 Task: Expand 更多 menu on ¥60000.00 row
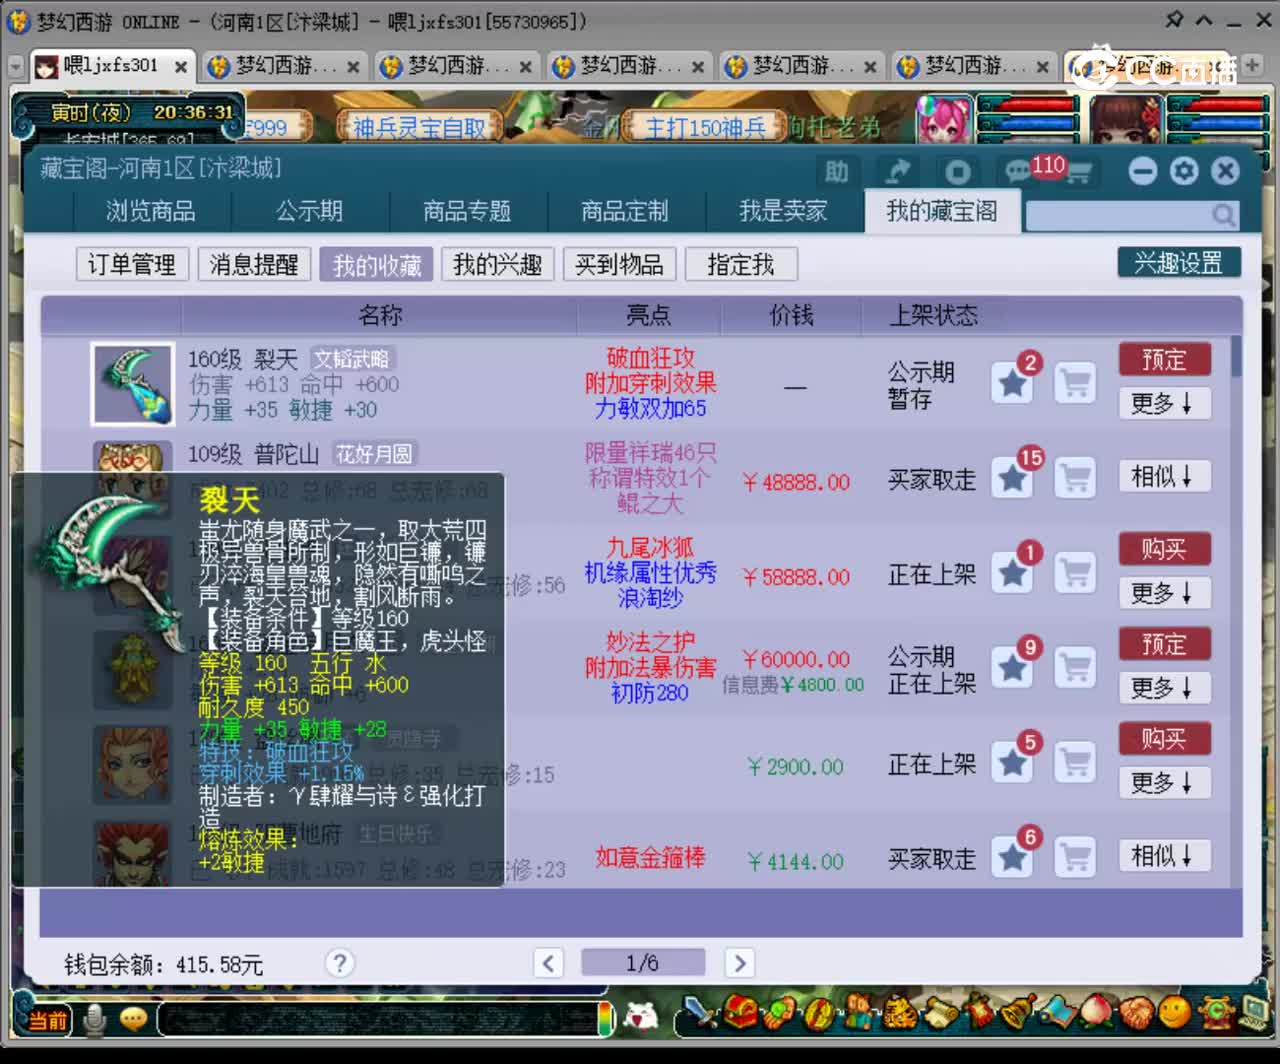1164,688
